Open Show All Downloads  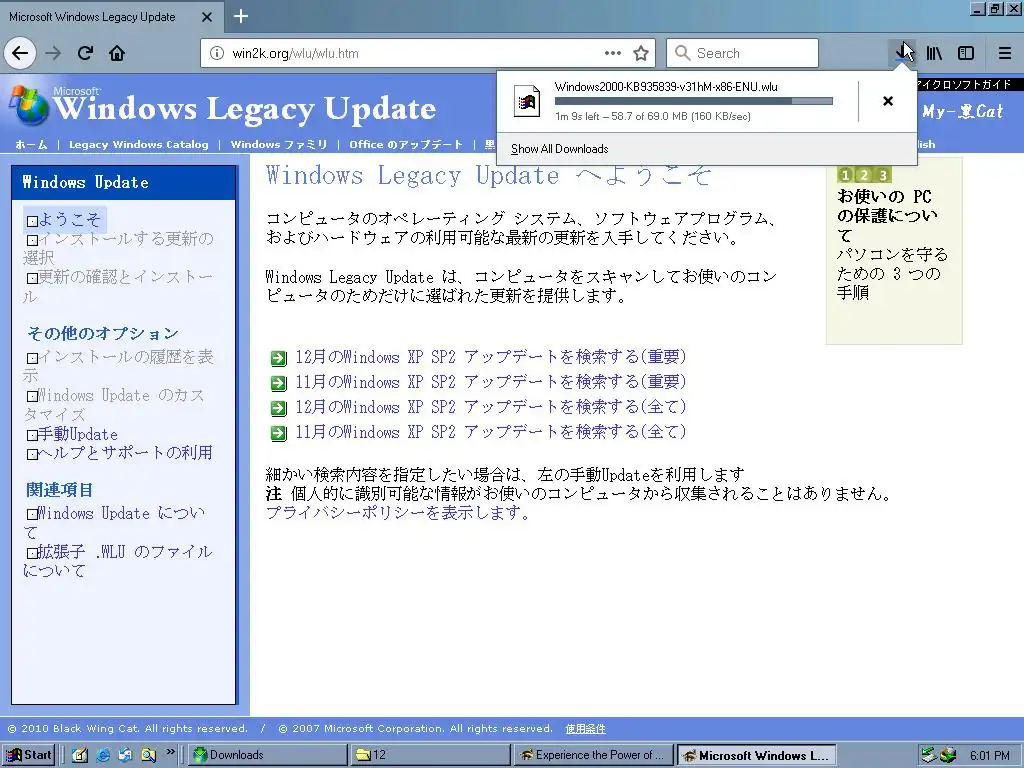coord(559,149)
